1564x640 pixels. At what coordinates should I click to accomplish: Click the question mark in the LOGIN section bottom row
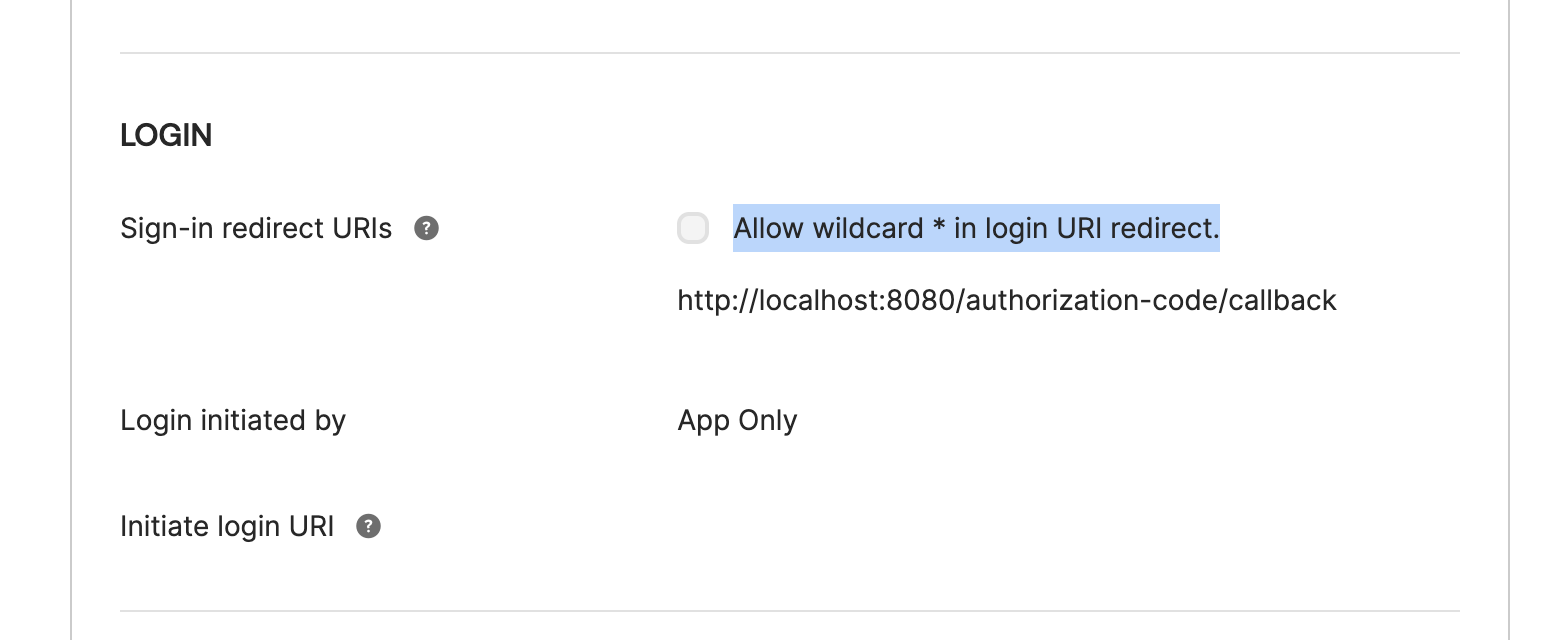coord(367,526)
